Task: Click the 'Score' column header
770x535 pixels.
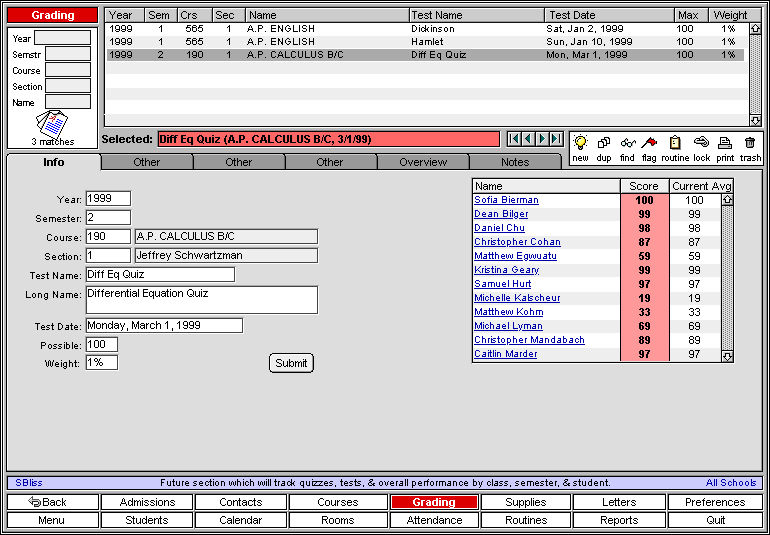Action: [x=644, y=186]
